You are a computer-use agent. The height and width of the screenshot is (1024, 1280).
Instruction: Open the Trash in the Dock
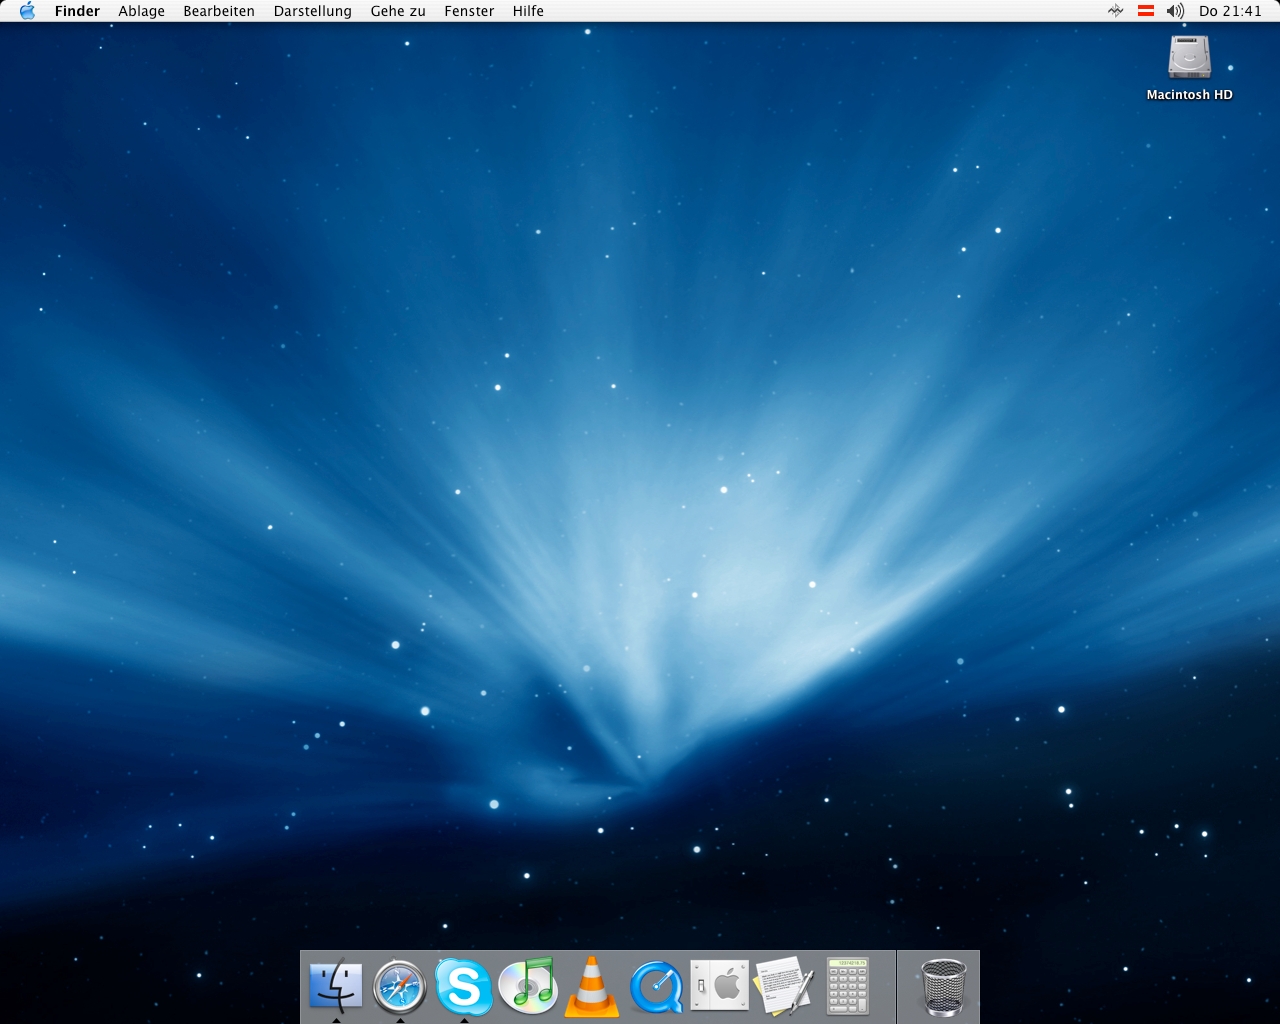(943, 986)
